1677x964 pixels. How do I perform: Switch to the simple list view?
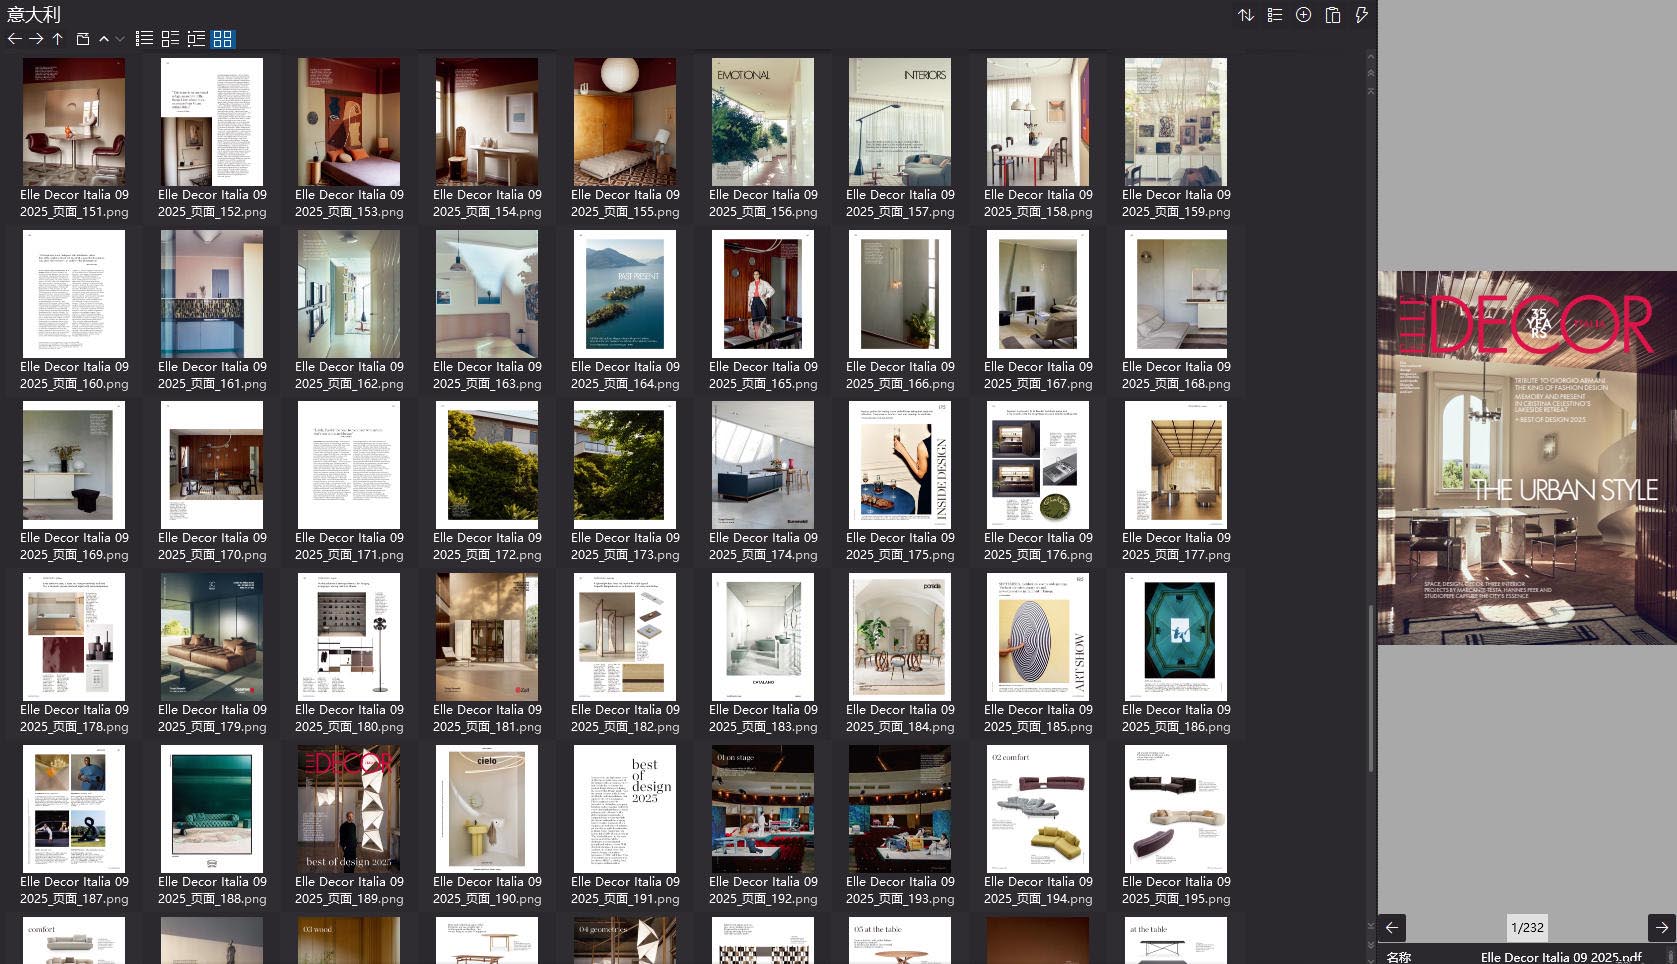pyautogui.click(x=145, y=39)
